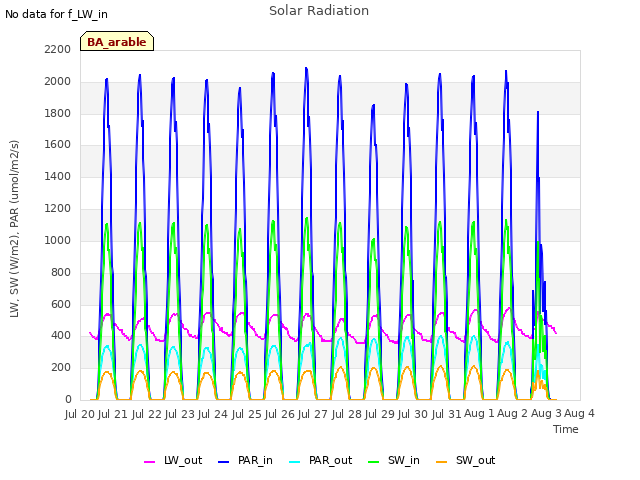
Task: Click the 1400 y-axis tick label
Action: [x=58, y=176]
